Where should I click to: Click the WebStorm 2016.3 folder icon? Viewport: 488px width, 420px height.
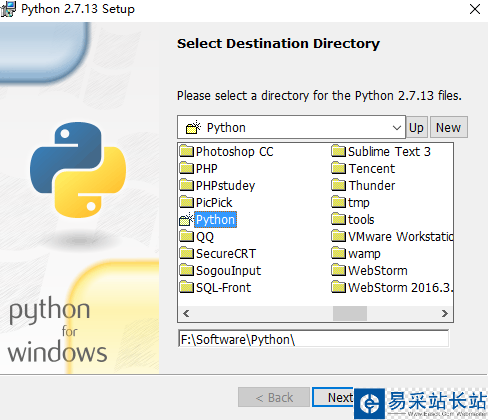(339, 287)
